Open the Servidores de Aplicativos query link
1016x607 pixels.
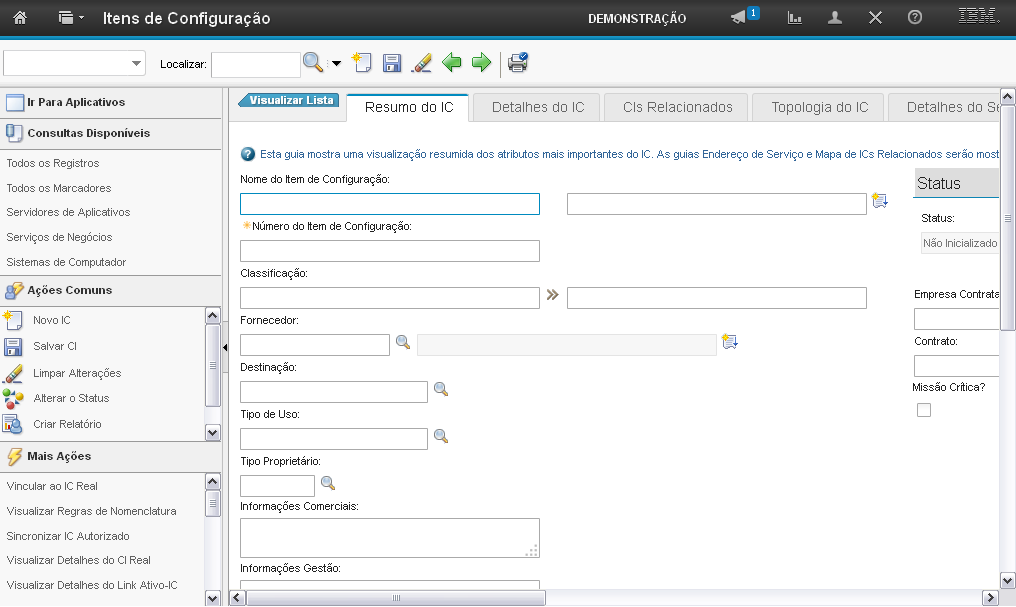68,212
